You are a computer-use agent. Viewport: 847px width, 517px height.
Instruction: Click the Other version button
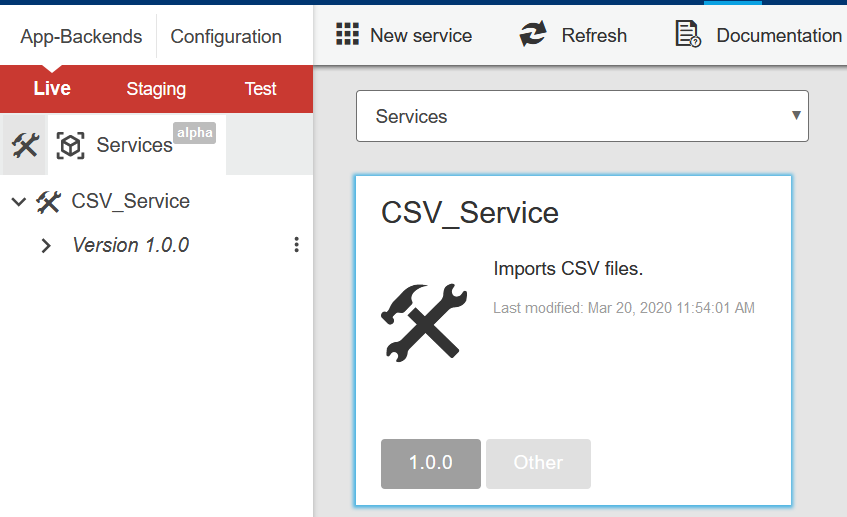click(538, 464)
